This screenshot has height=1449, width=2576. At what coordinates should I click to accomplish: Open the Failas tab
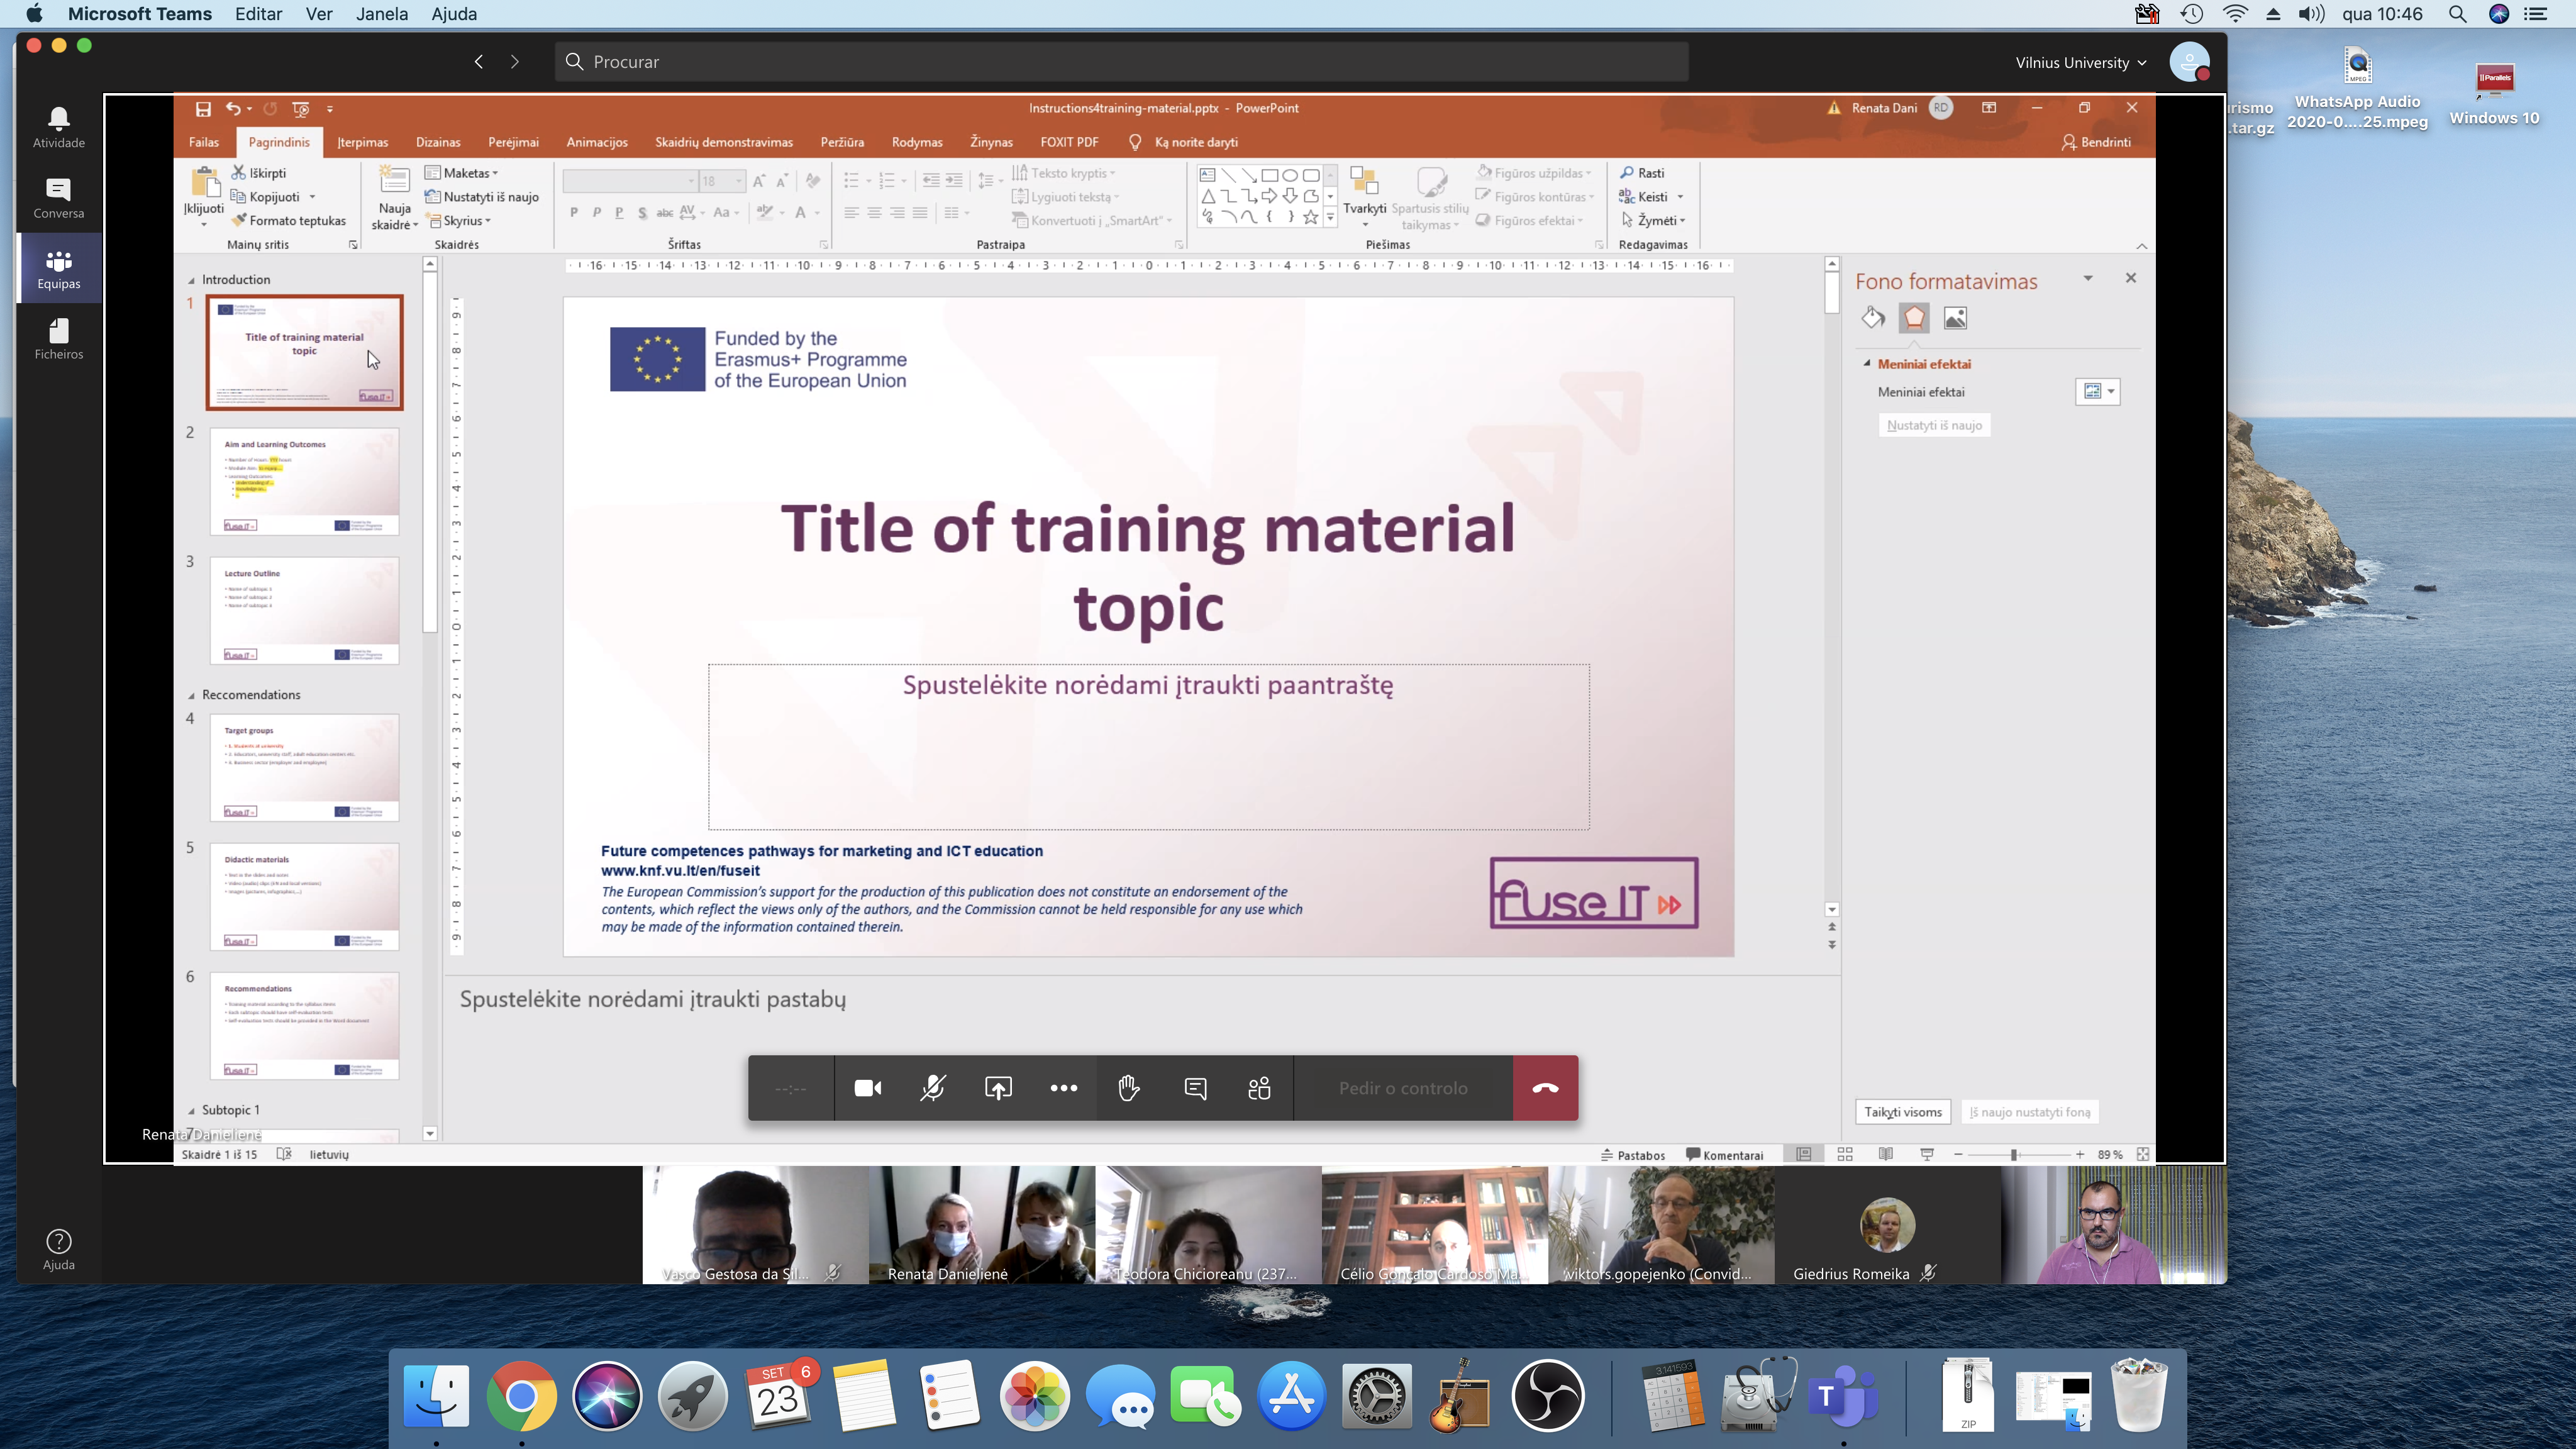(x=204, y=142)
